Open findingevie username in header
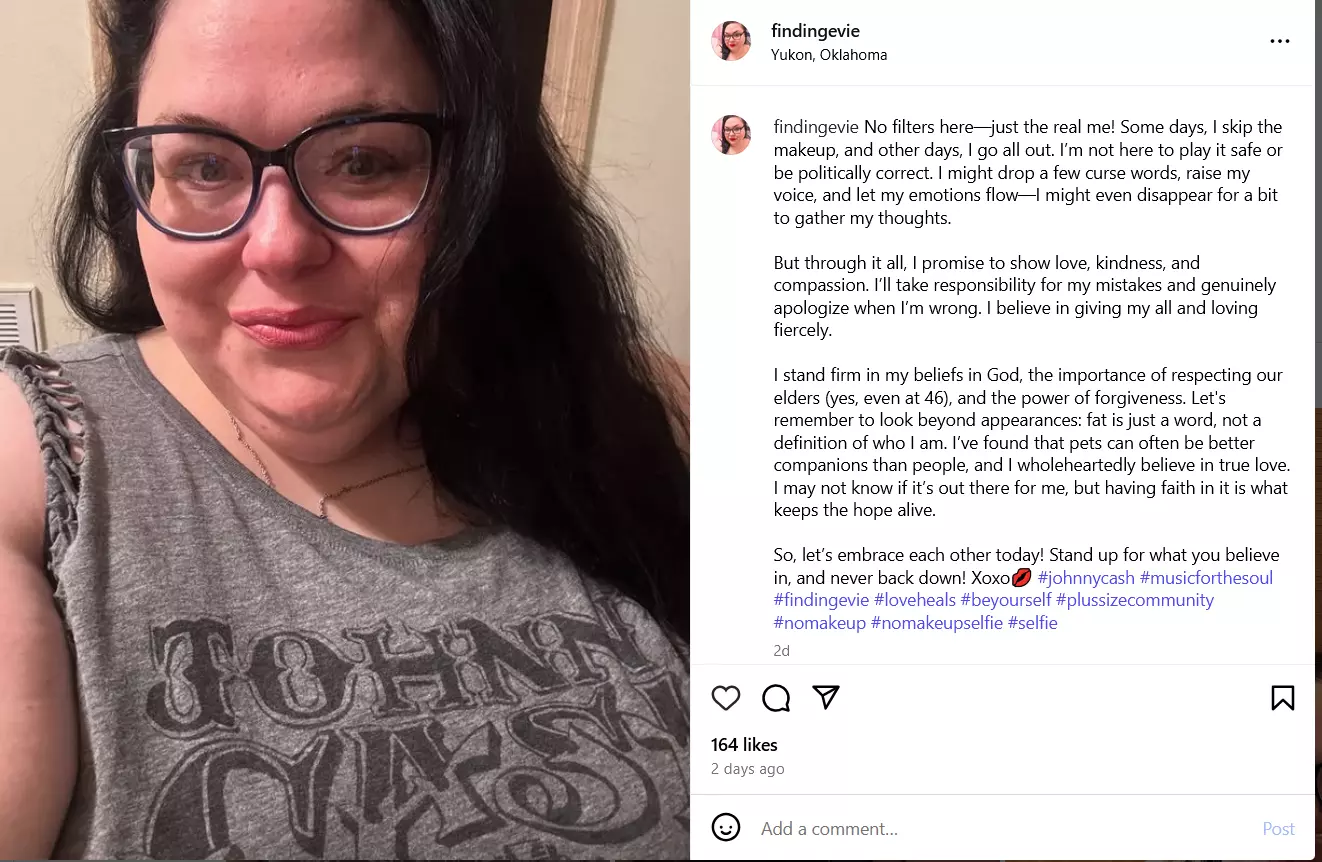This screenshot has width=1322, height=862. click(815, 31)
